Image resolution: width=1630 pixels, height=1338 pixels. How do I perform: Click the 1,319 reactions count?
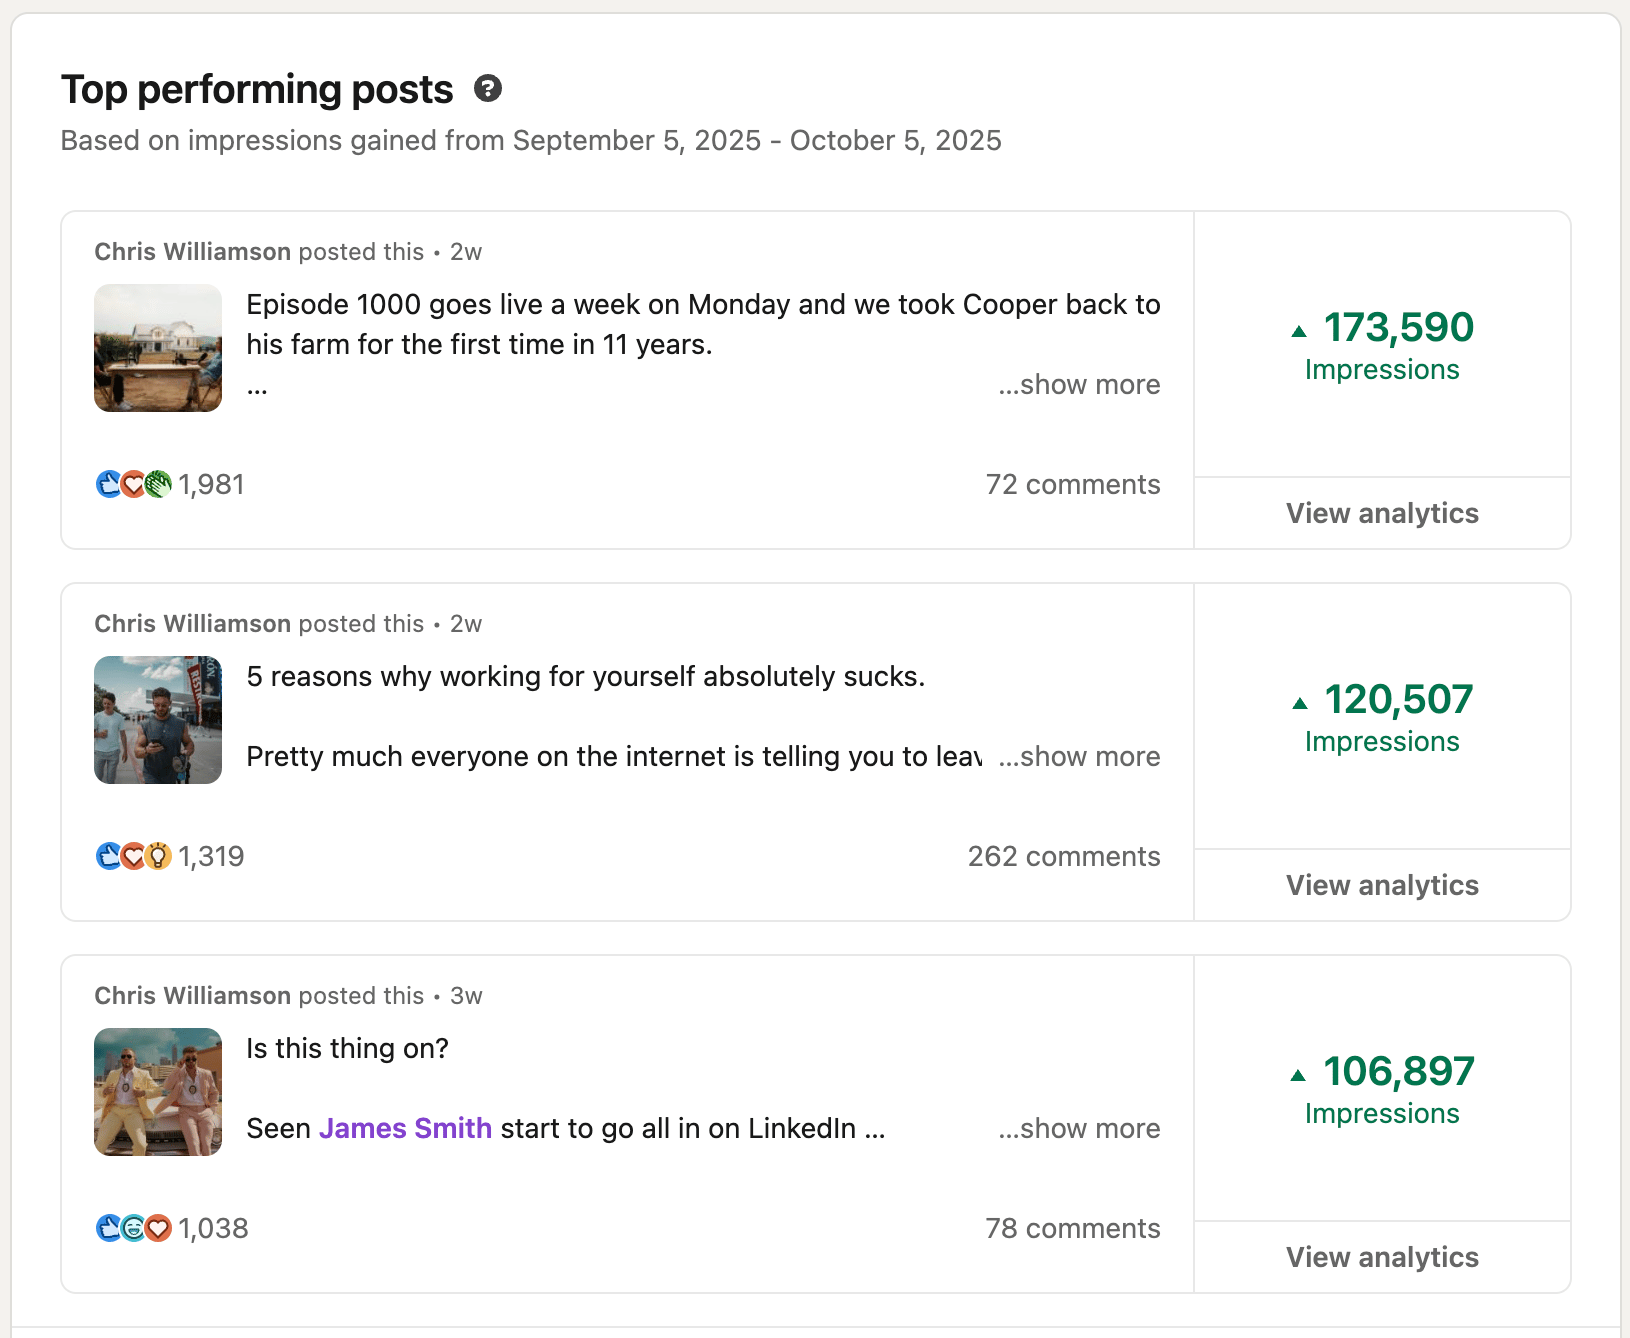tap(211, 857)
